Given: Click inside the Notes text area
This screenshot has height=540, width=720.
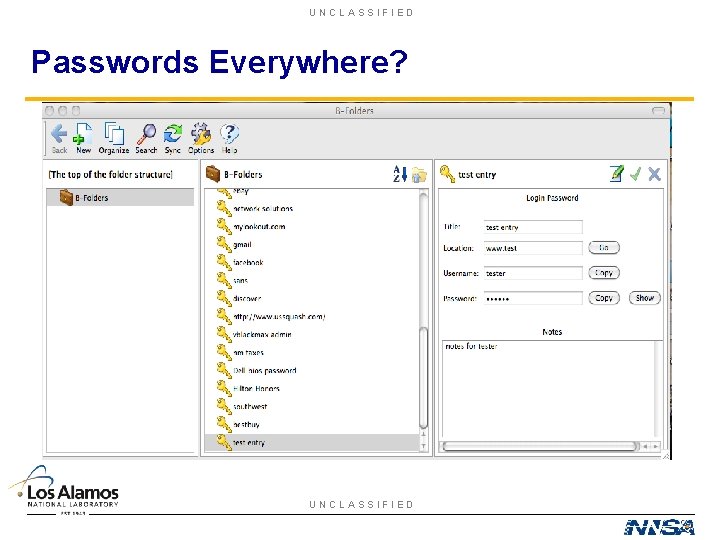Looking at the screenshot, I should click(x=548, y=389).
